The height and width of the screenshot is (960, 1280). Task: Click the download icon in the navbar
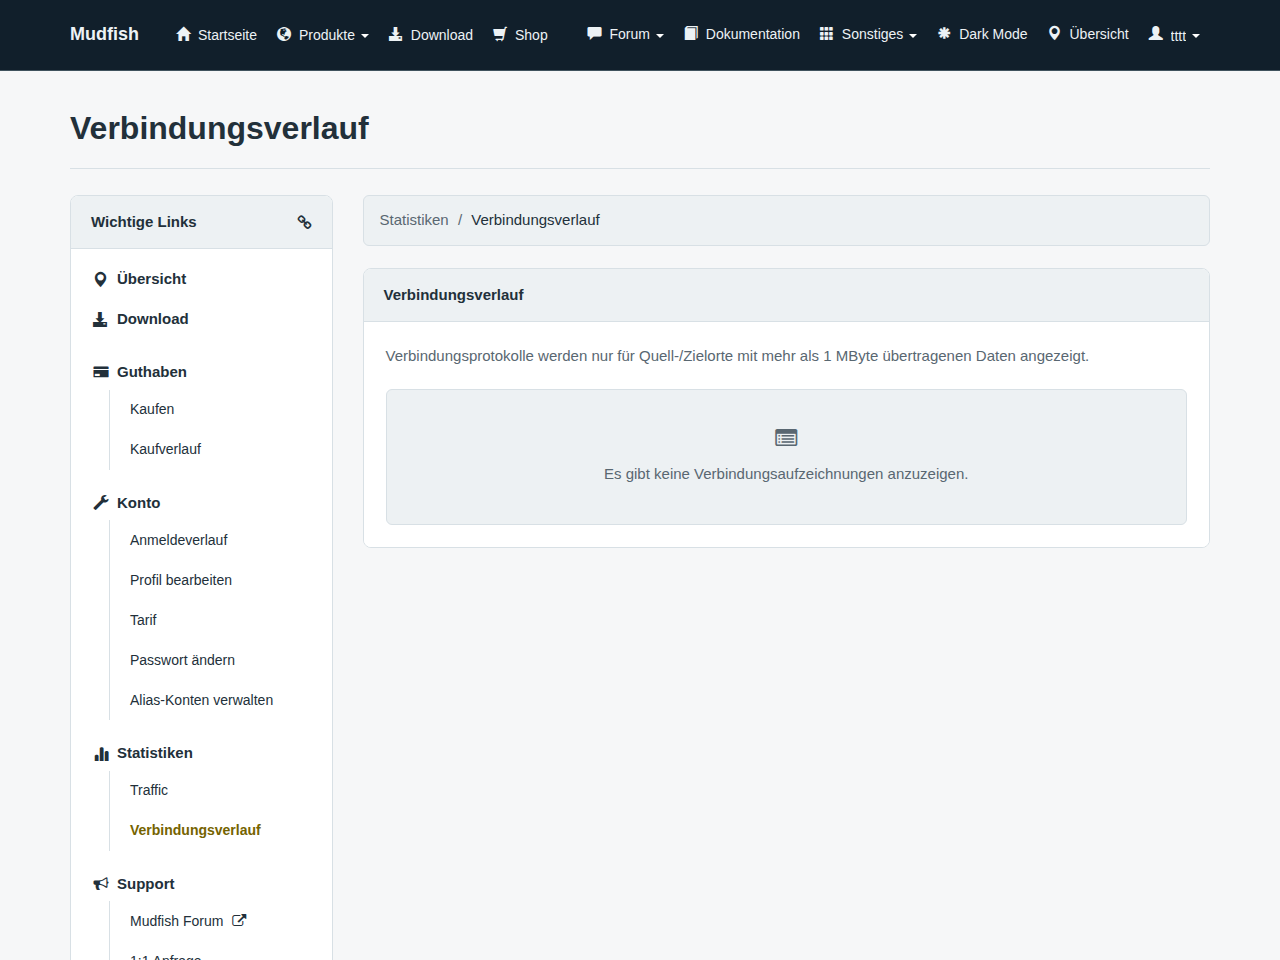(396, 34)
